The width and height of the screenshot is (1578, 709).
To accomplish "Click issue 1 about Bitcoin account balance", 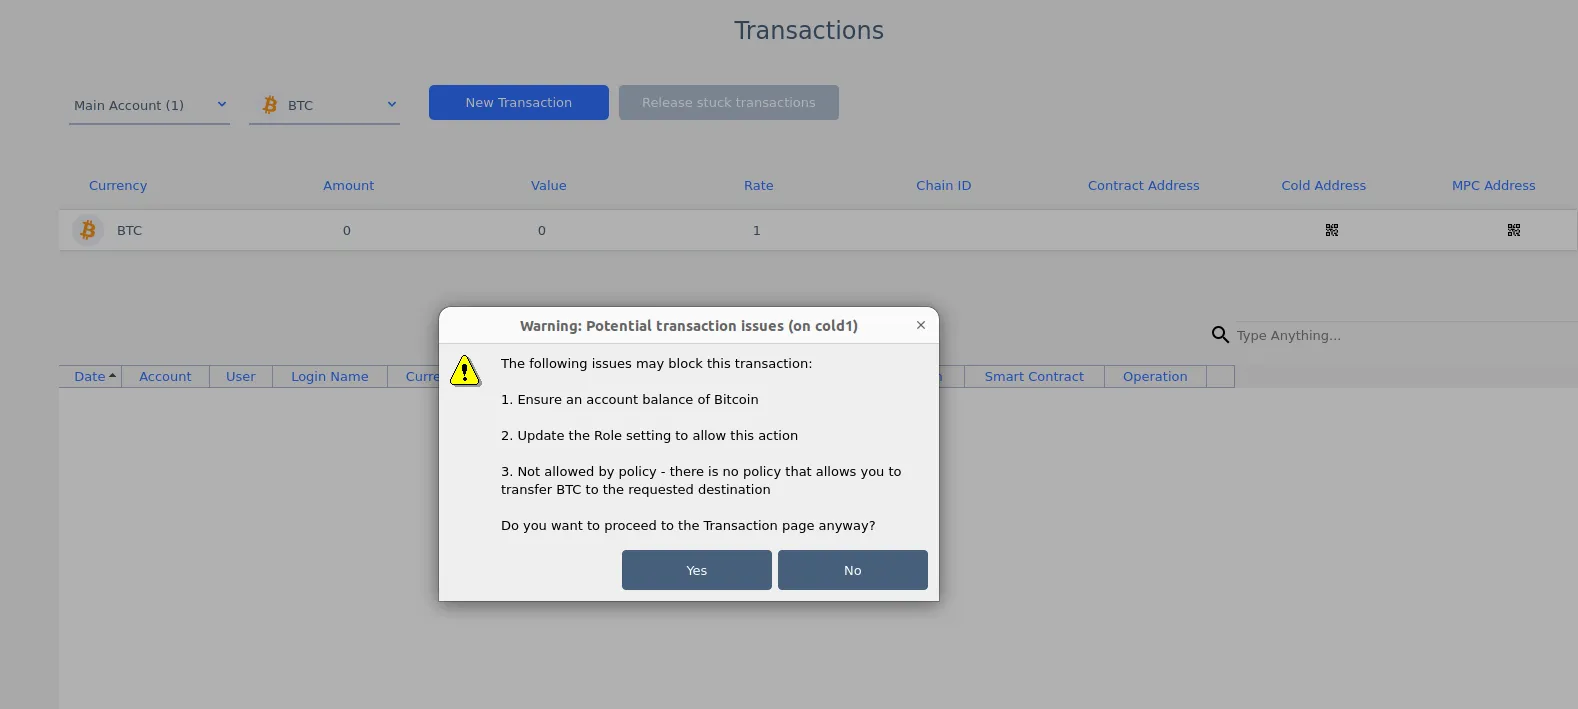I will pyautogui.click(x=630, y=399).
